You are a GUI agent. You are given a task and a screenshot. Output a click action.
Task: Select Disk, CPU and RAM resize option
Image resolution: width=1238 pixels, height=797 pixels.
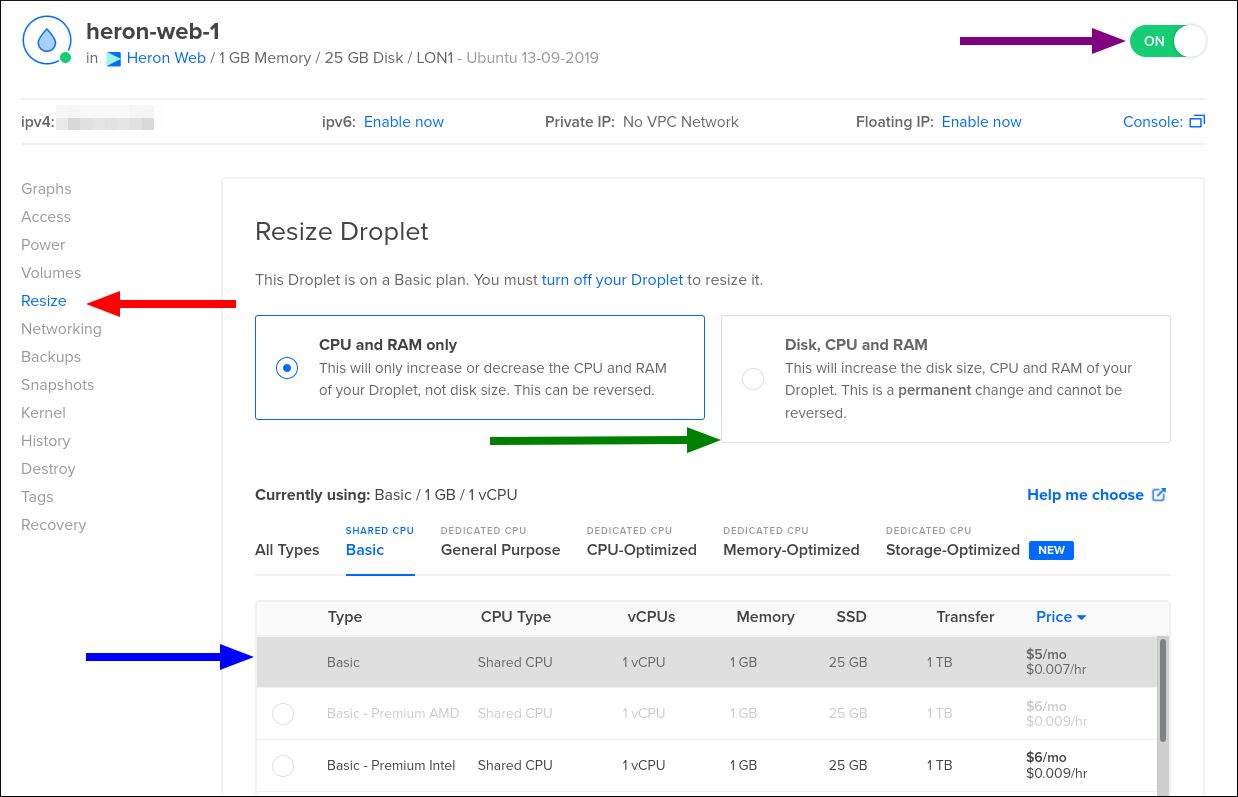753,379
